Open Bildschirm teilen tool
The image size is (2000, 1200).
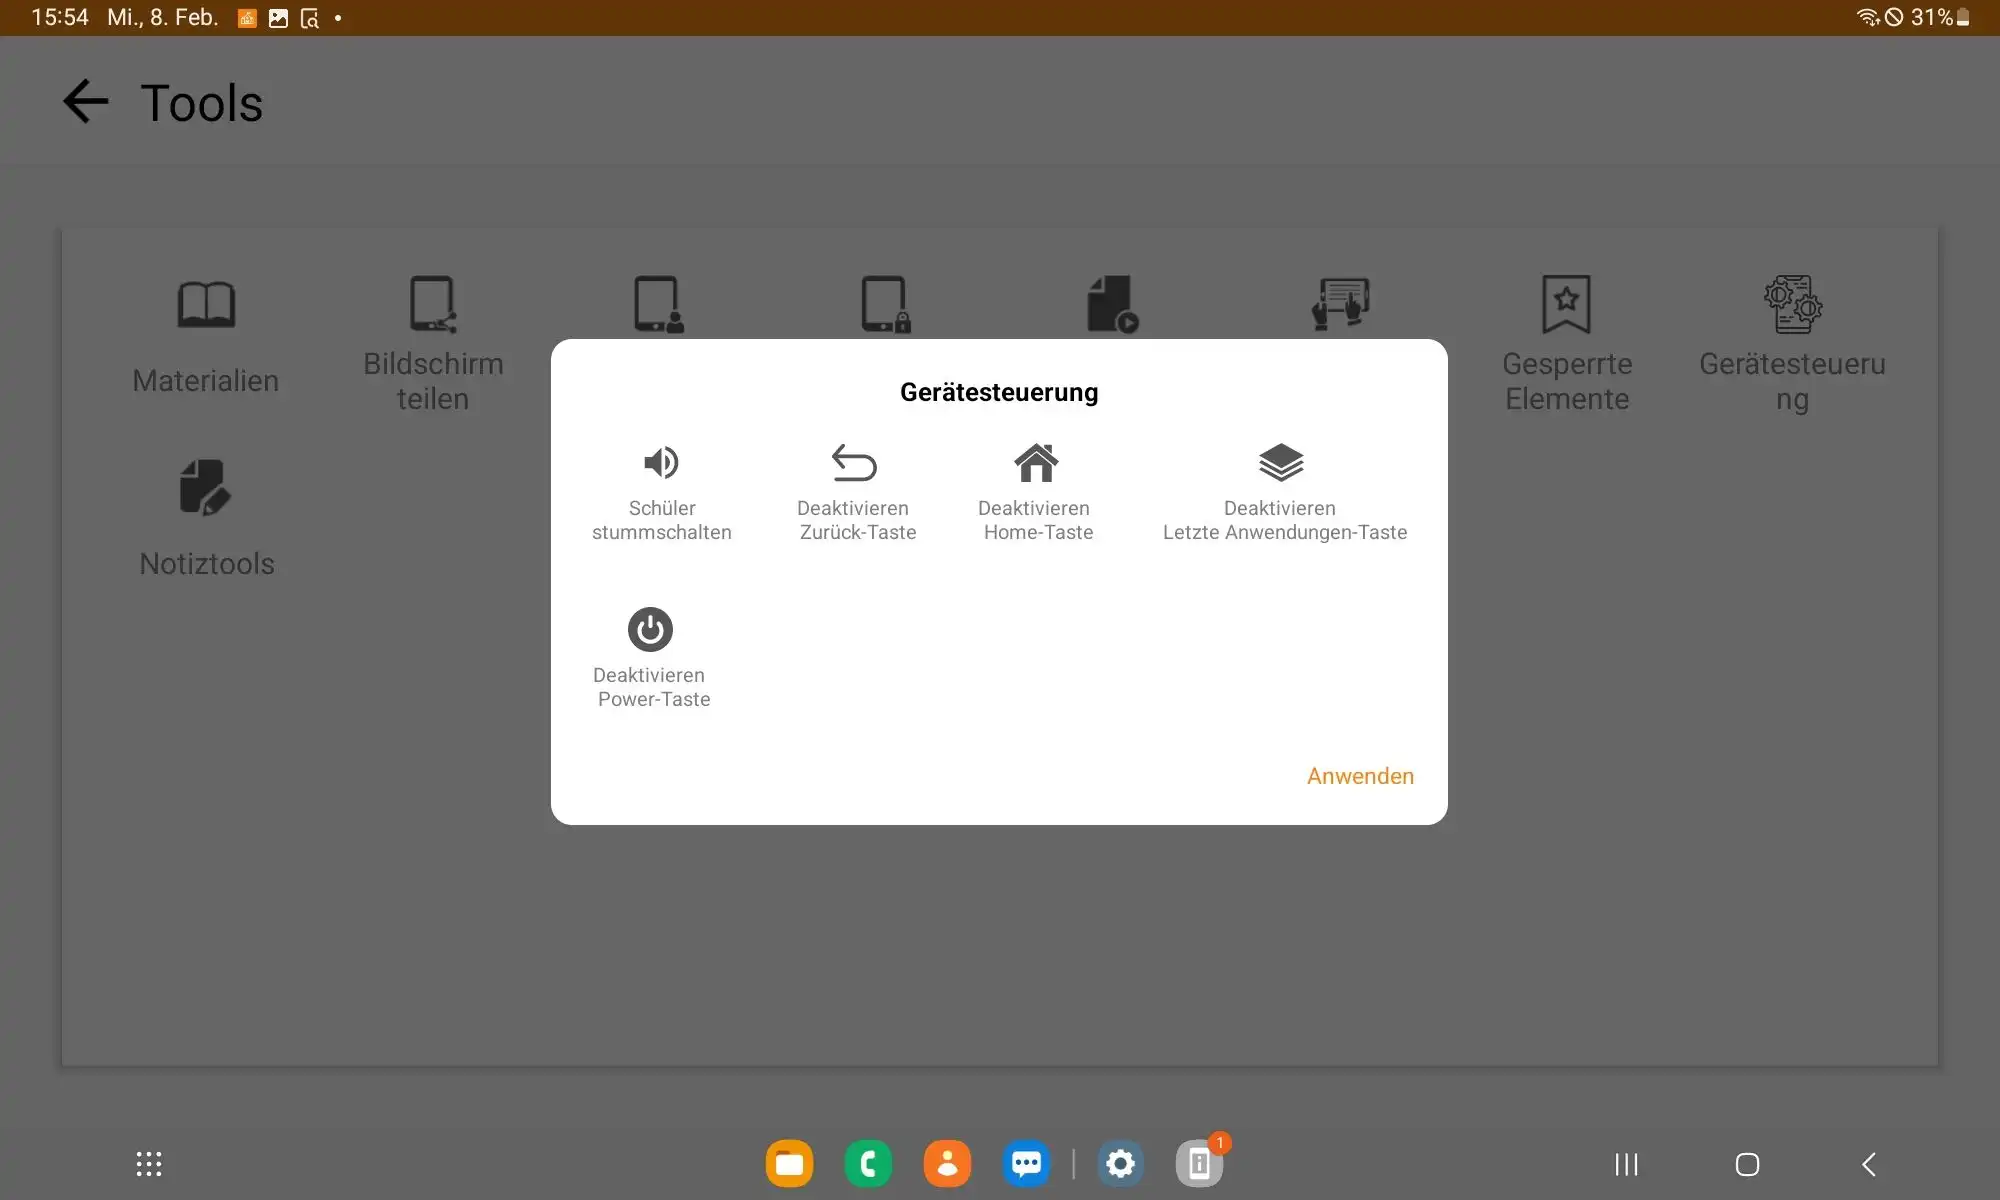pyautogui.click(x=433, y=344)
